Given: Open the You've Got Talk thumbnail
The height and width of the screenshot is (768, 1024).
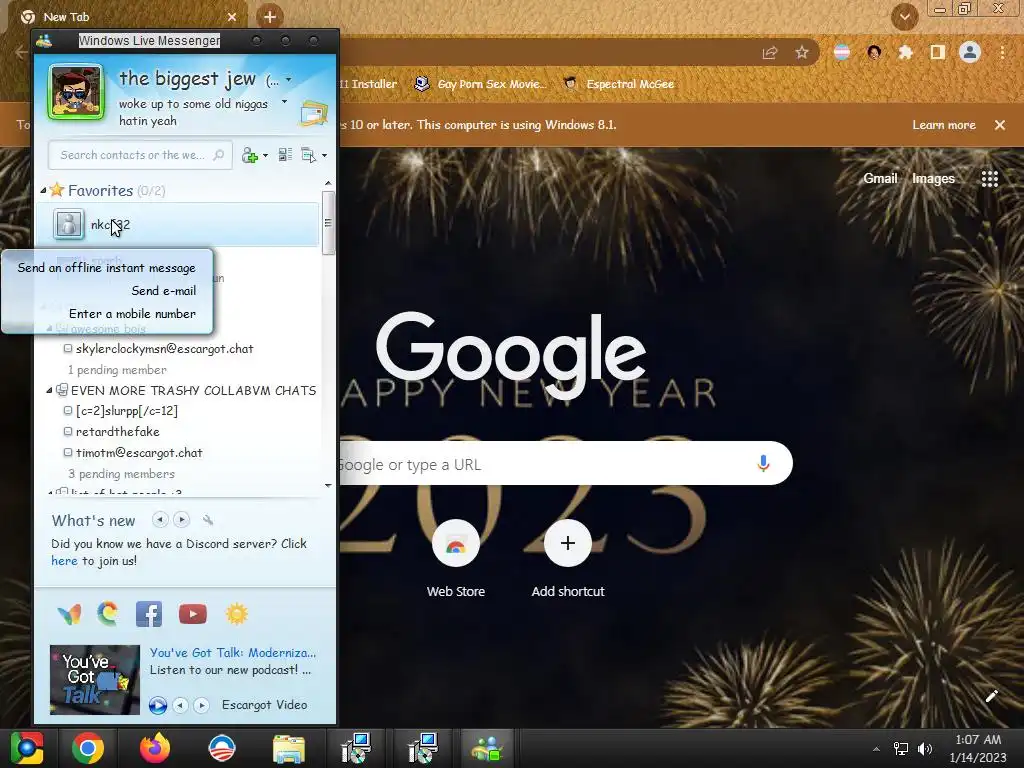Looking at the screenshot, I should pyautogui.click(x=95, y=679).
